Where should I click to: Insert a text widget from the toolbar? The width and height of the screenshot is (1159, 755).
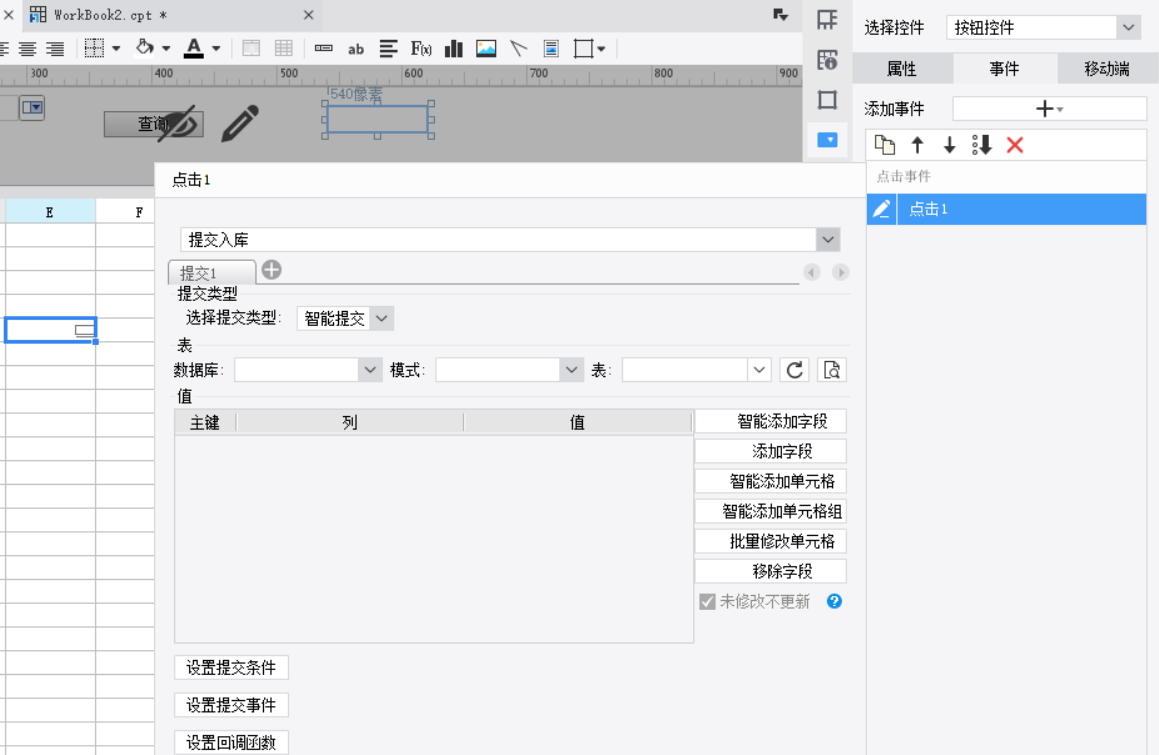(x=323, y=49)
